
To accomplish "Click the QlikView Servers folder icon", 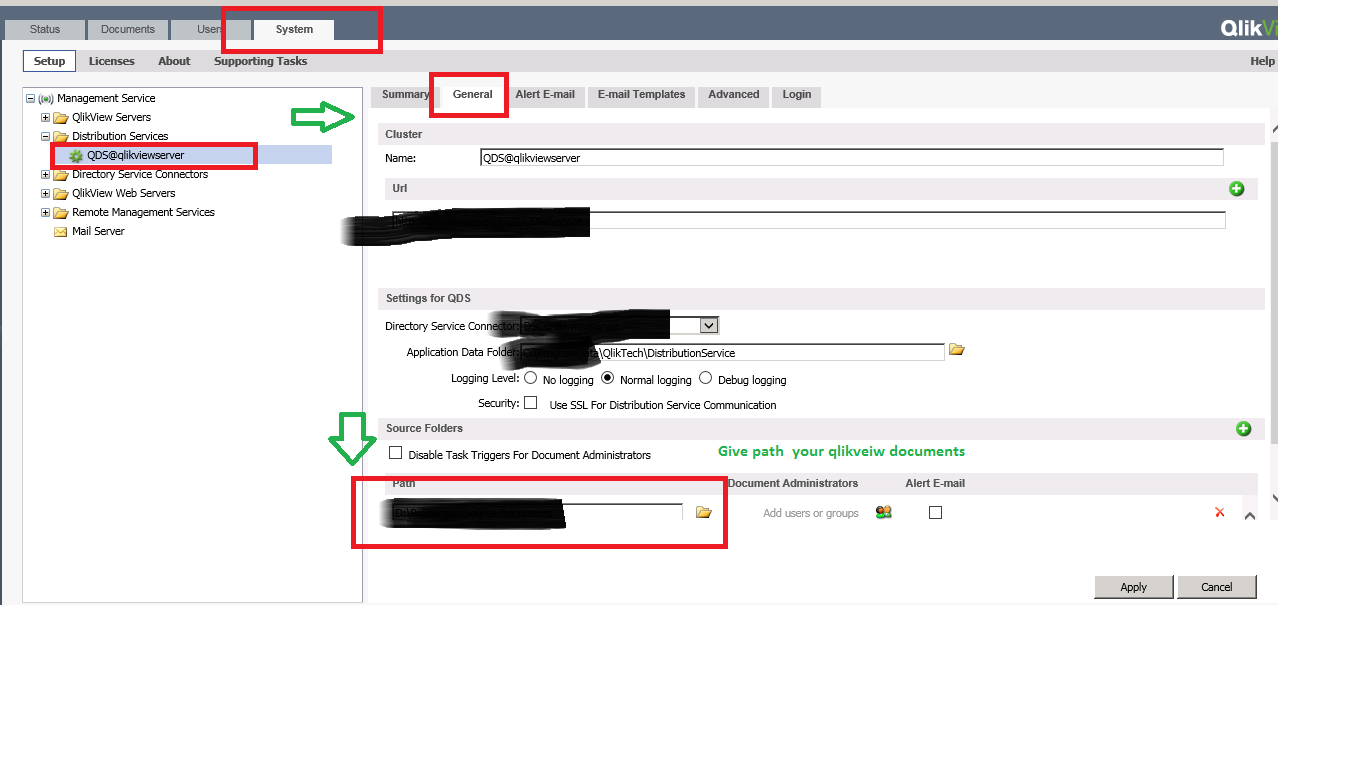I will click(61, 117).
